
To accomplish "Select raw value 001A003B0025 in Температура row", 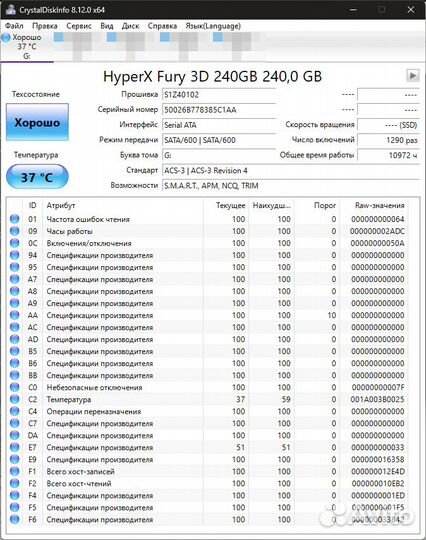I will tap(377, 399).
